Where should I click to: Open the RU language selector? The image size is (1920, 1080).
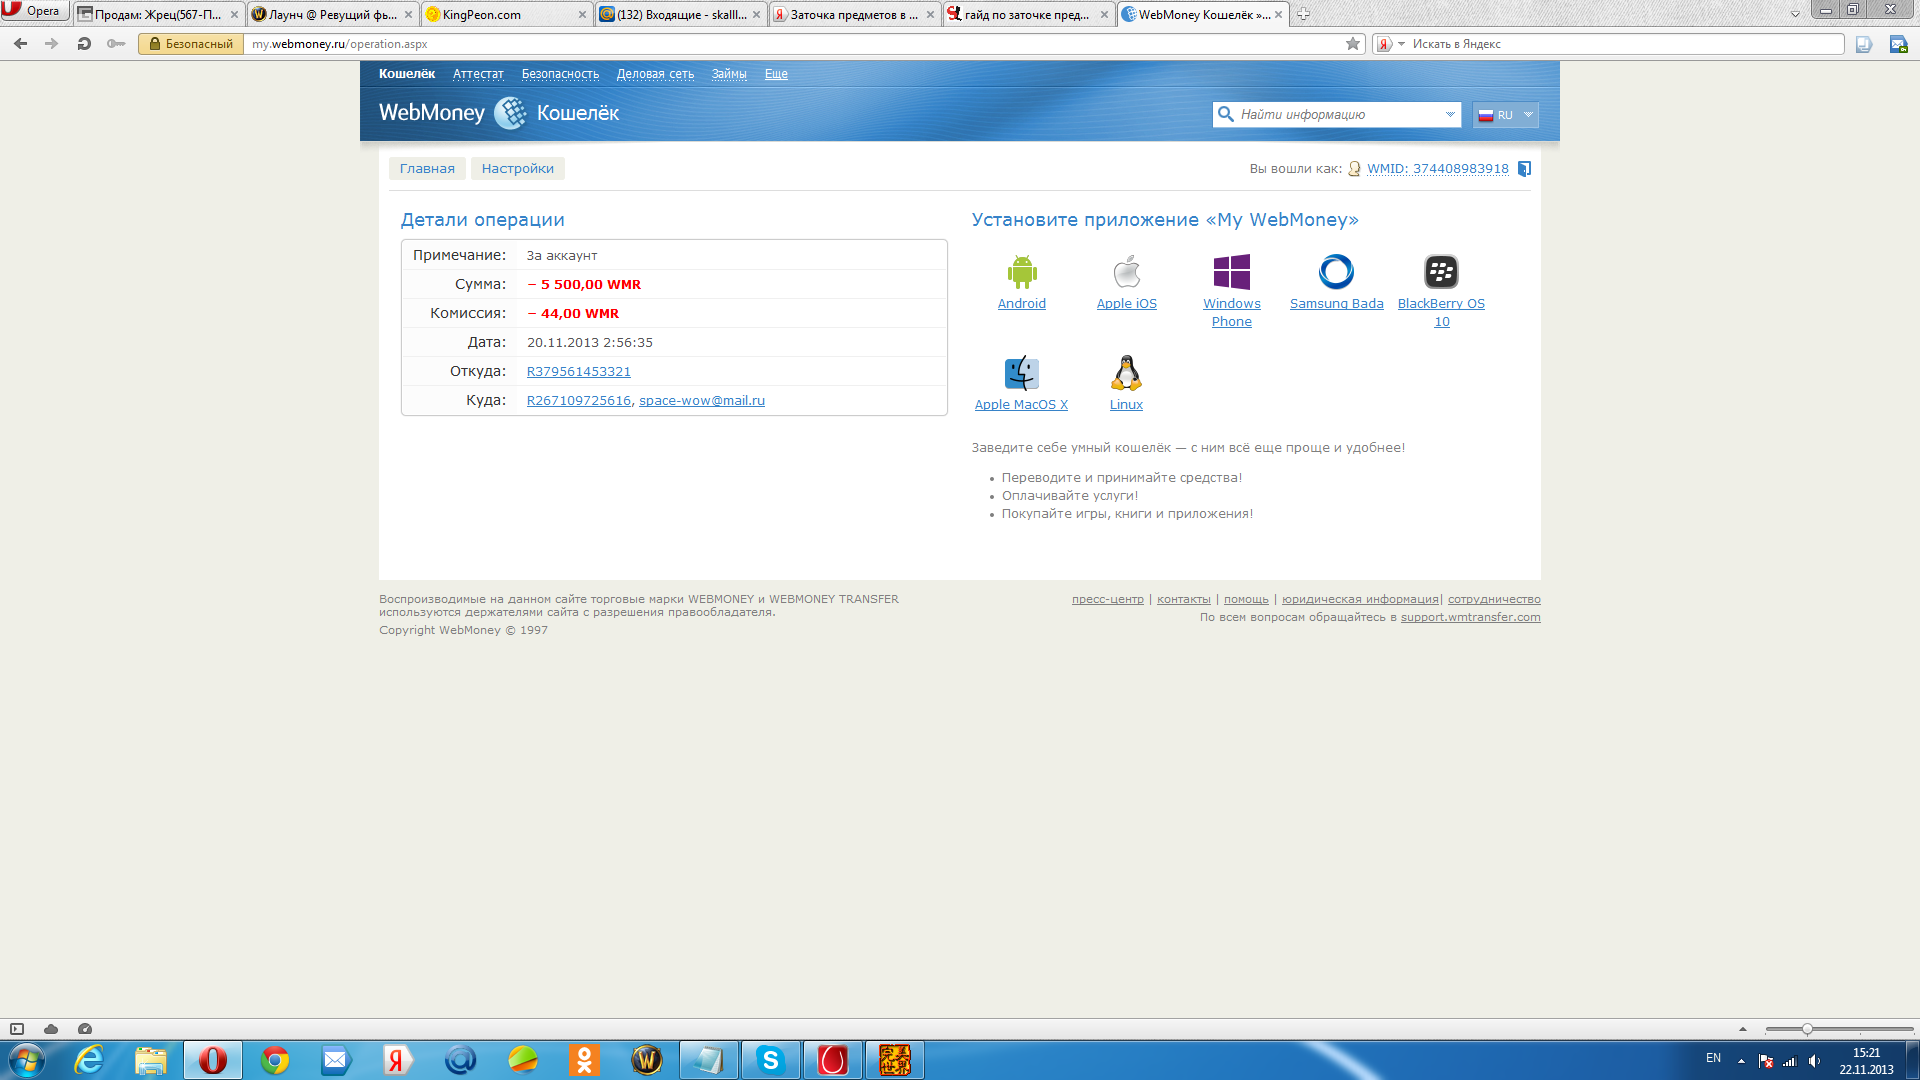1505,115
